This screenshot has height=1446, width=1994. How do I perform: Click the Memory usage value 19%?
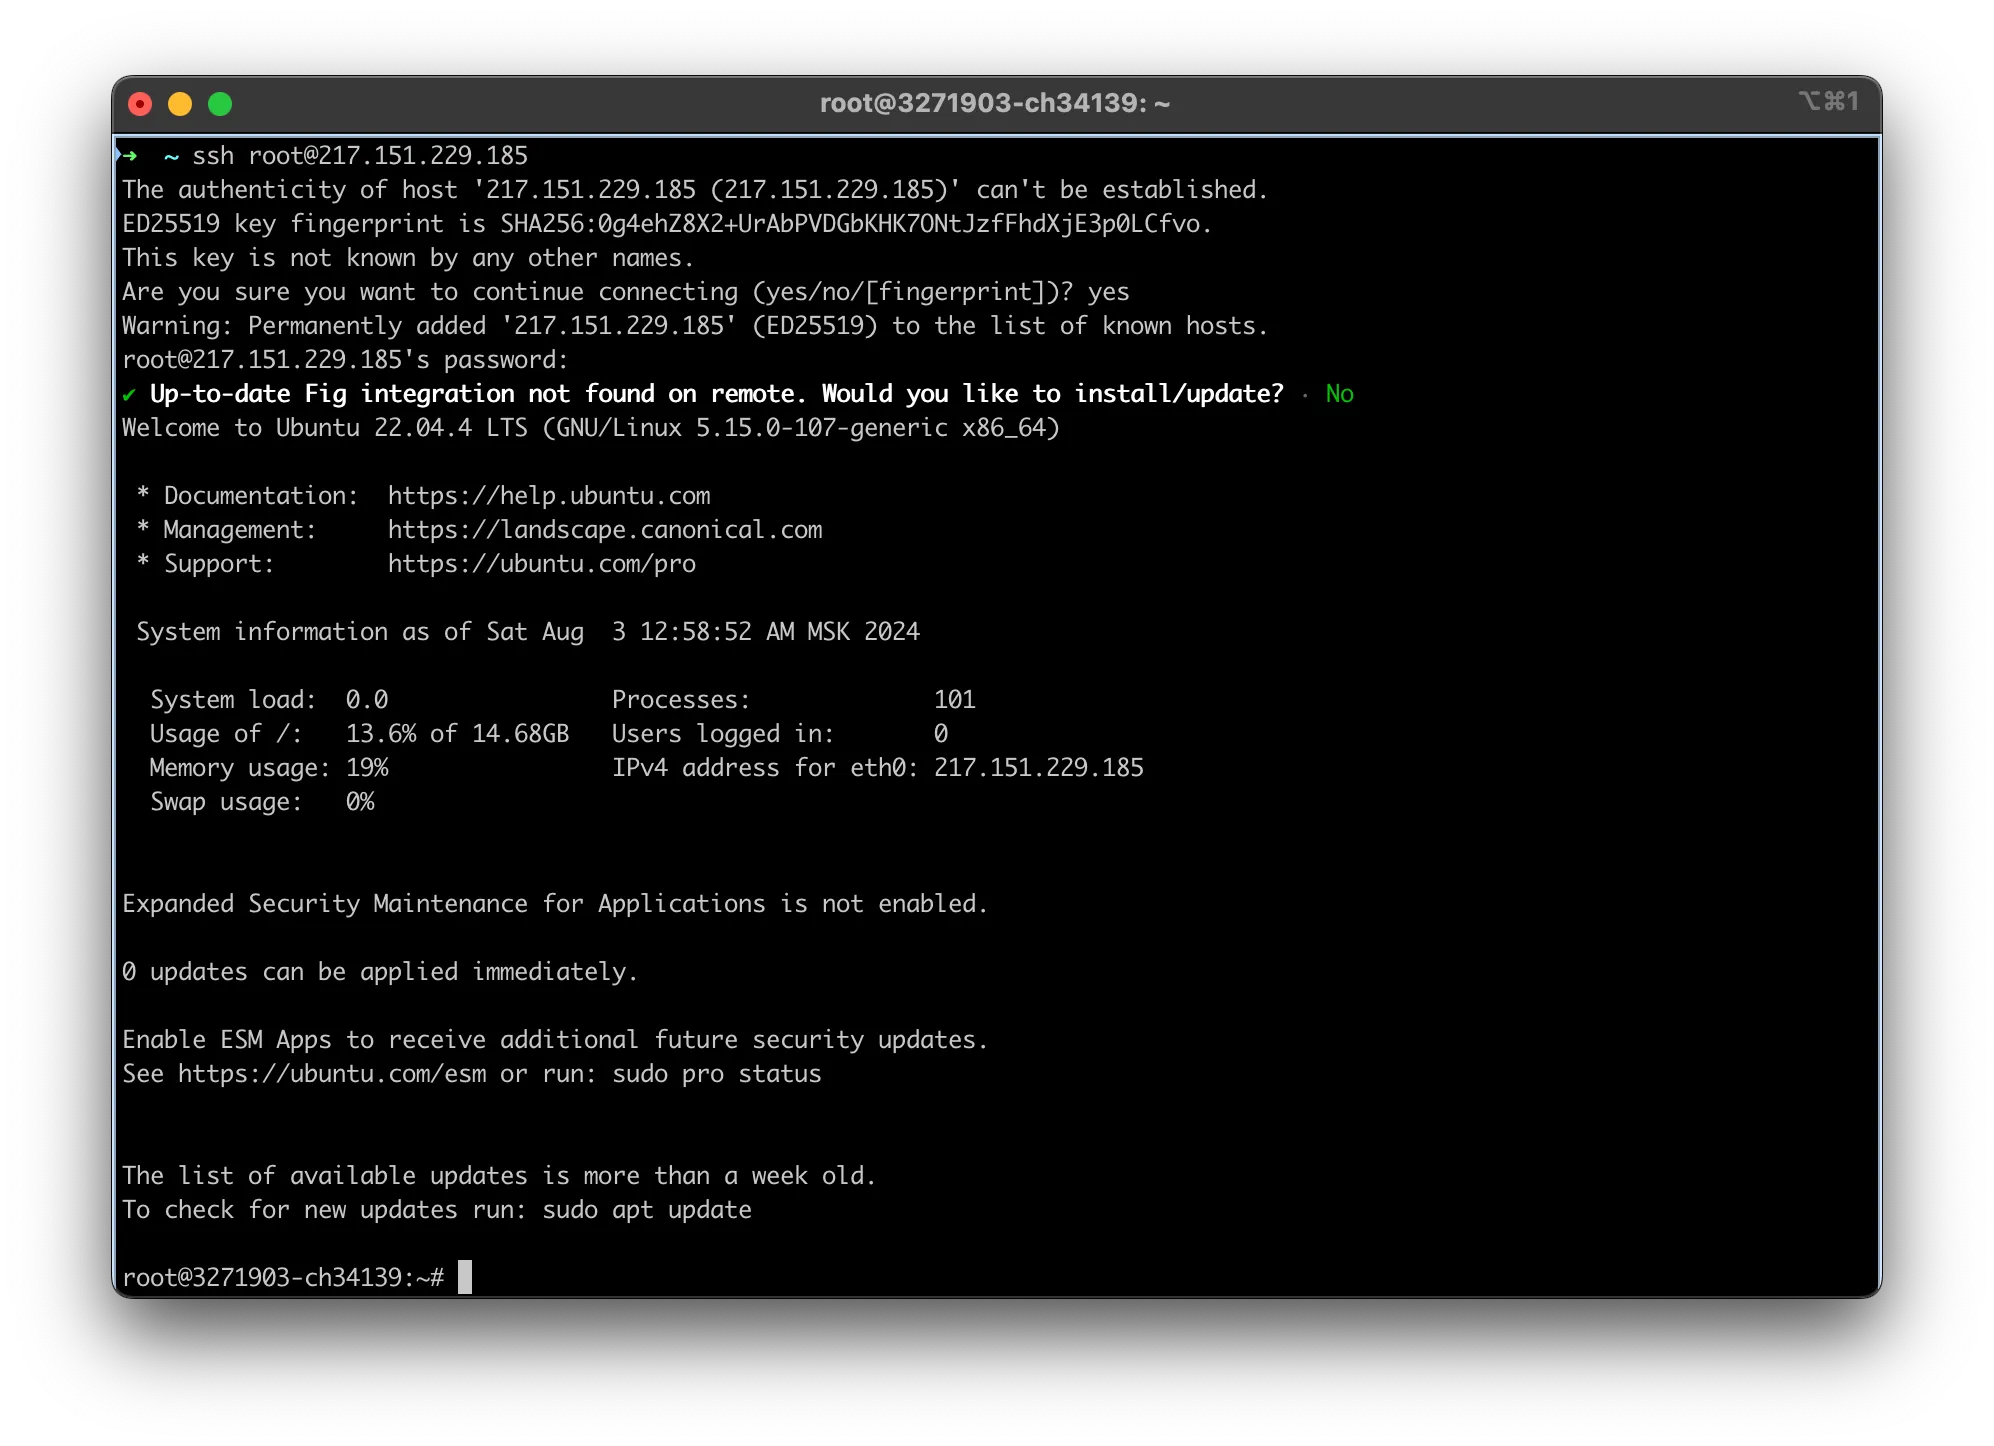point(367,768)
